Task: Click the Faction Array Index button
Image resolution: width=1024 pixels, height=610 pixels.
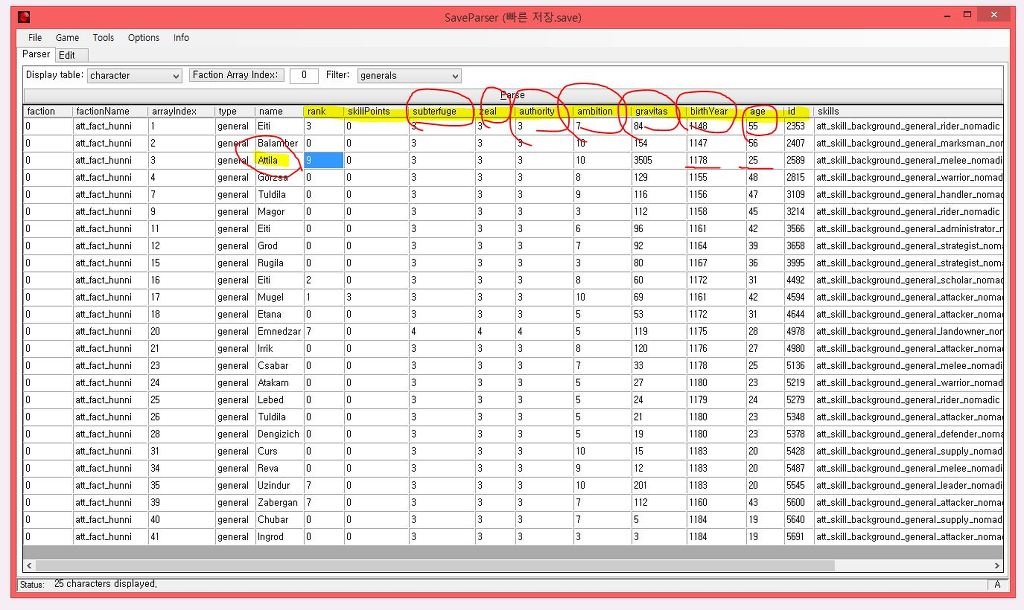Action: click(235, 75)
